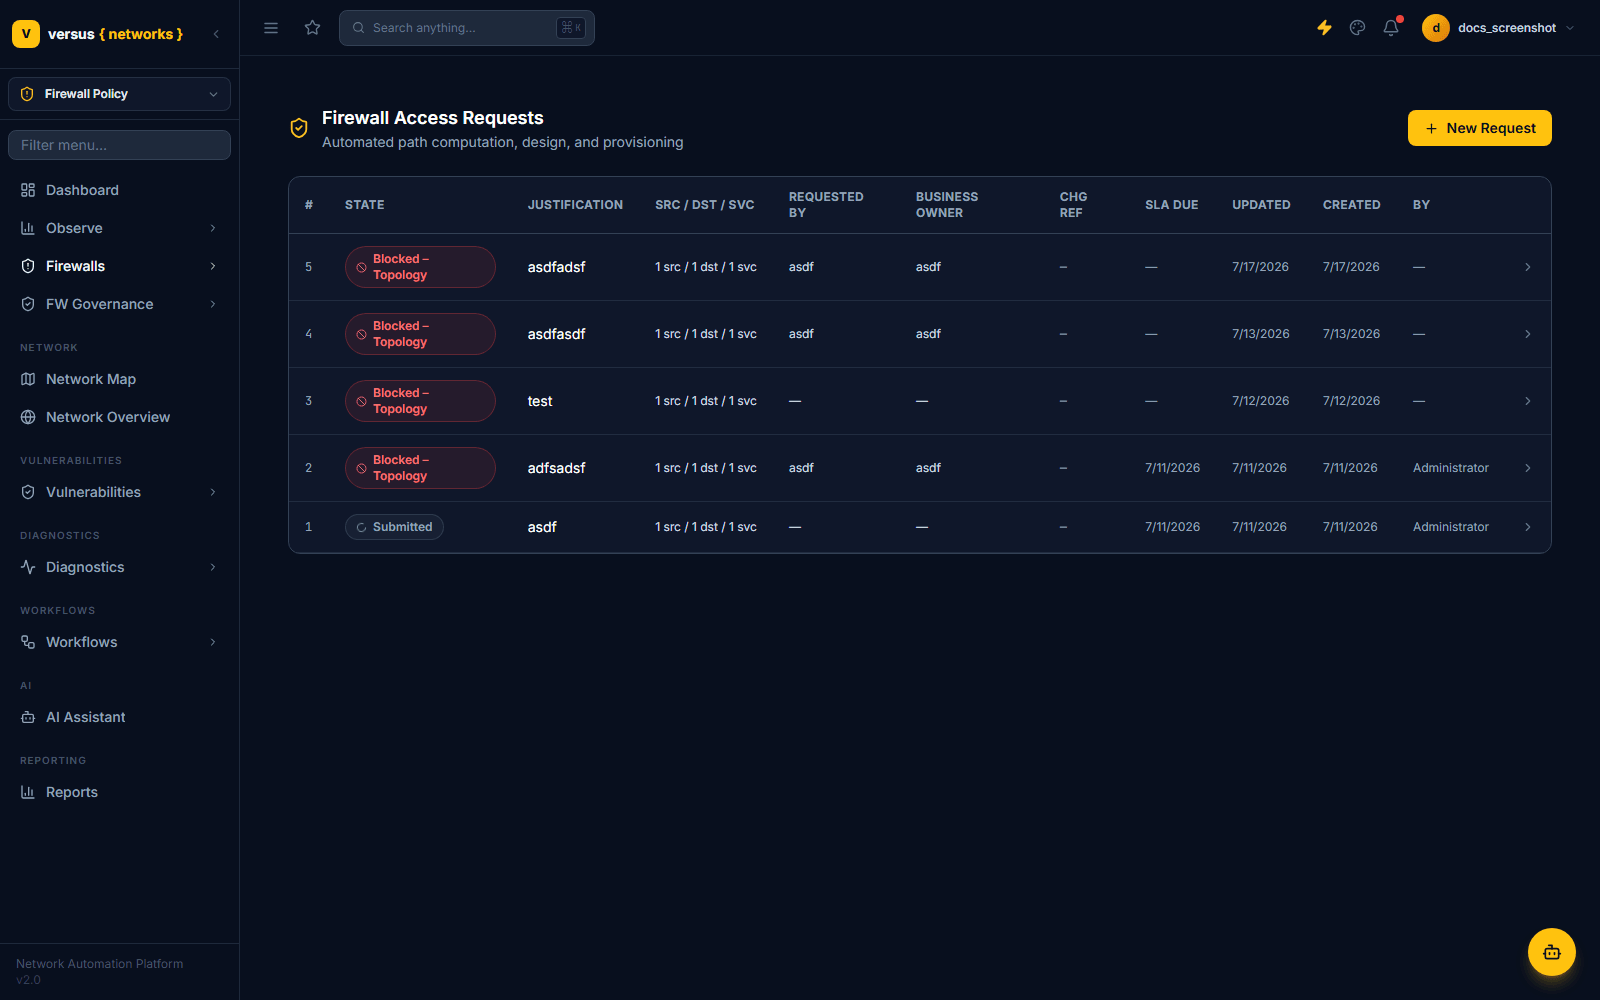
Task: Expand the Vulnerabilities chevron
Action: (x=213, y=492)
